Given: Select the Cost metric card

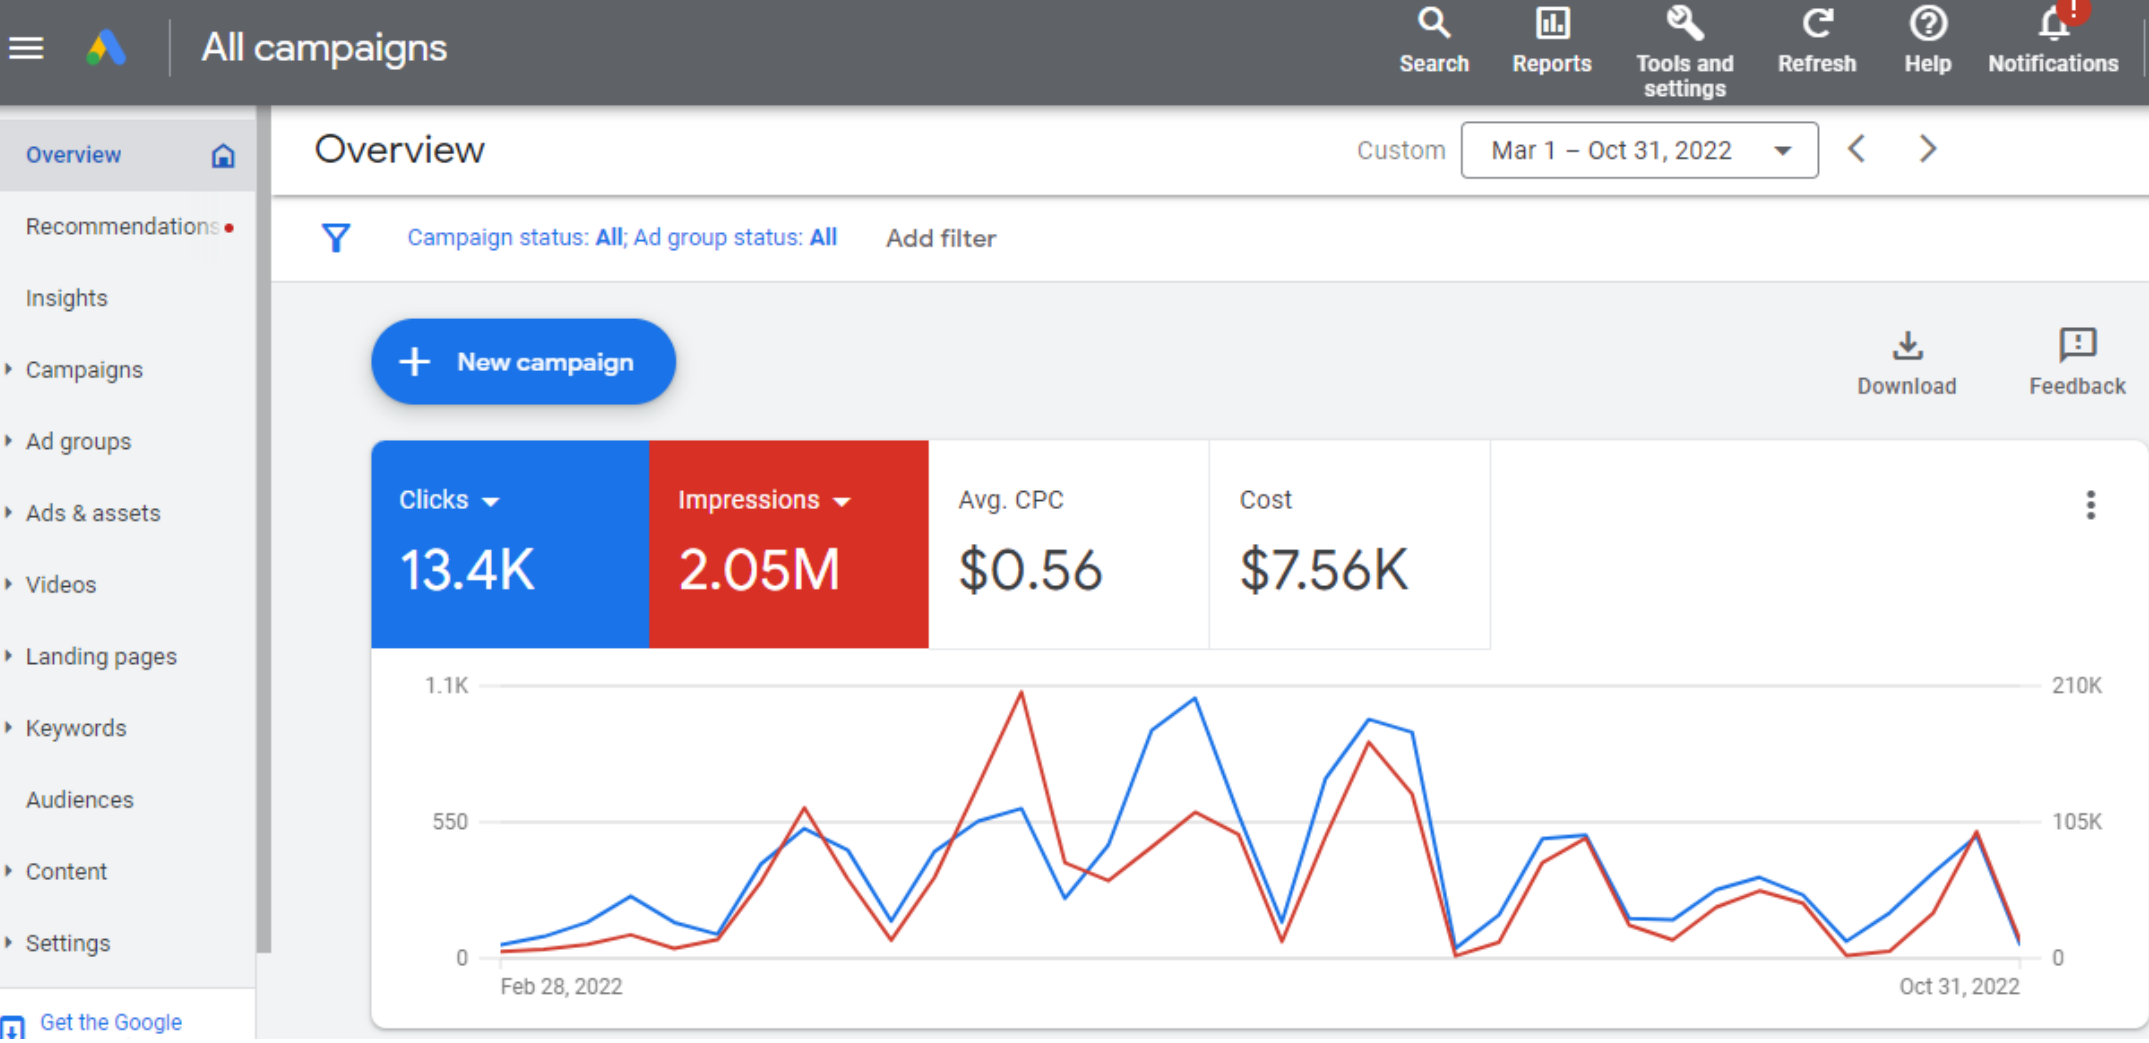Looking at the screenshot, I should pos(1348,545).
